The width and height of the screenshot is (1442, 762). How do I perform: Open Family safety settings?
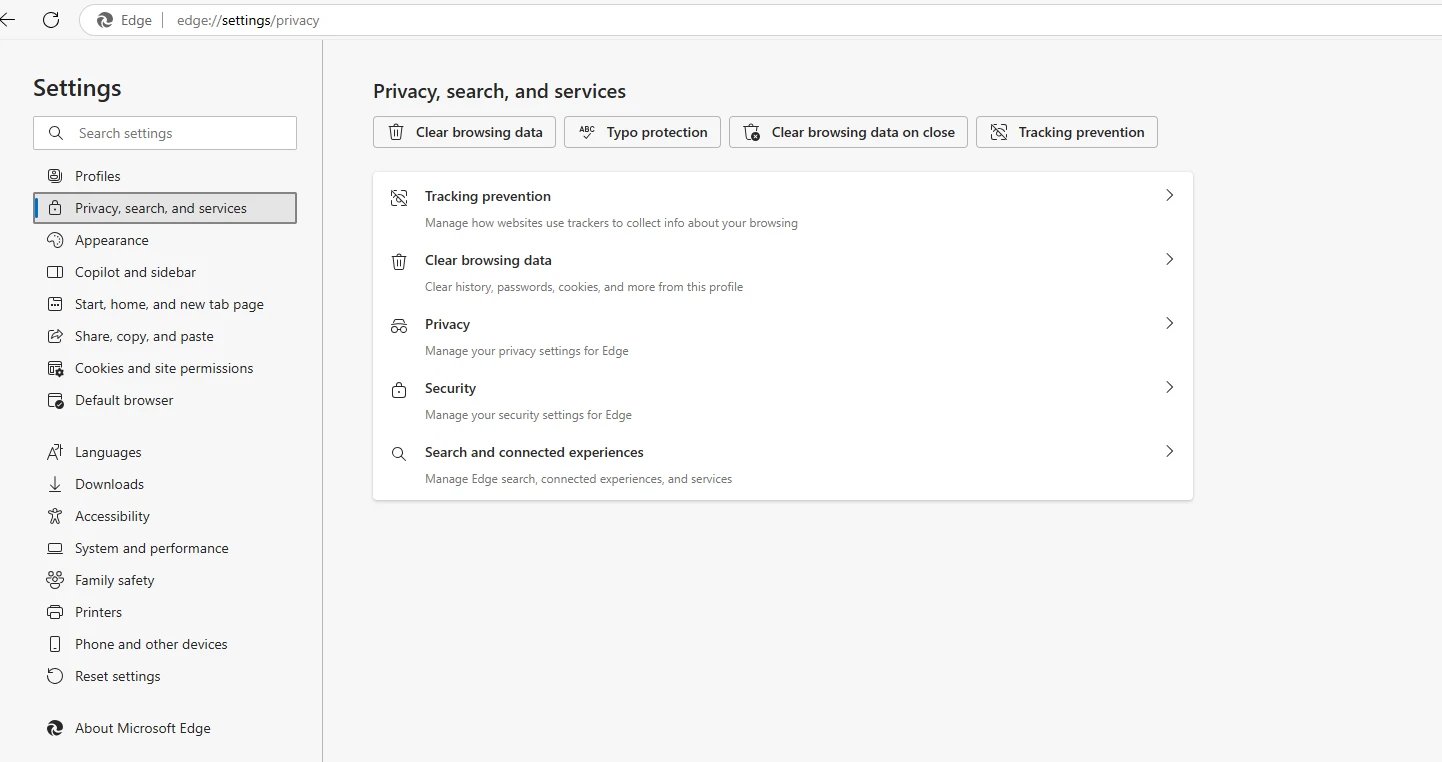(x=165, y=580)
